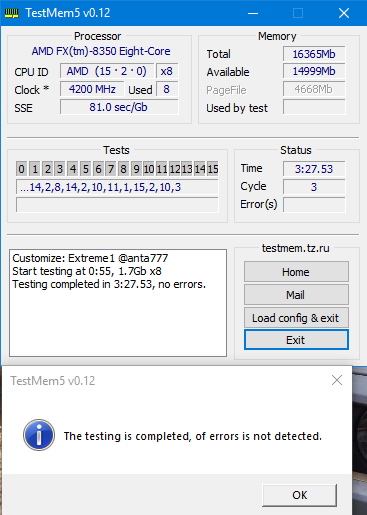Confirm the dialog with OK
Viewport: 367px width, 515px height.
[x=299, y=495]
